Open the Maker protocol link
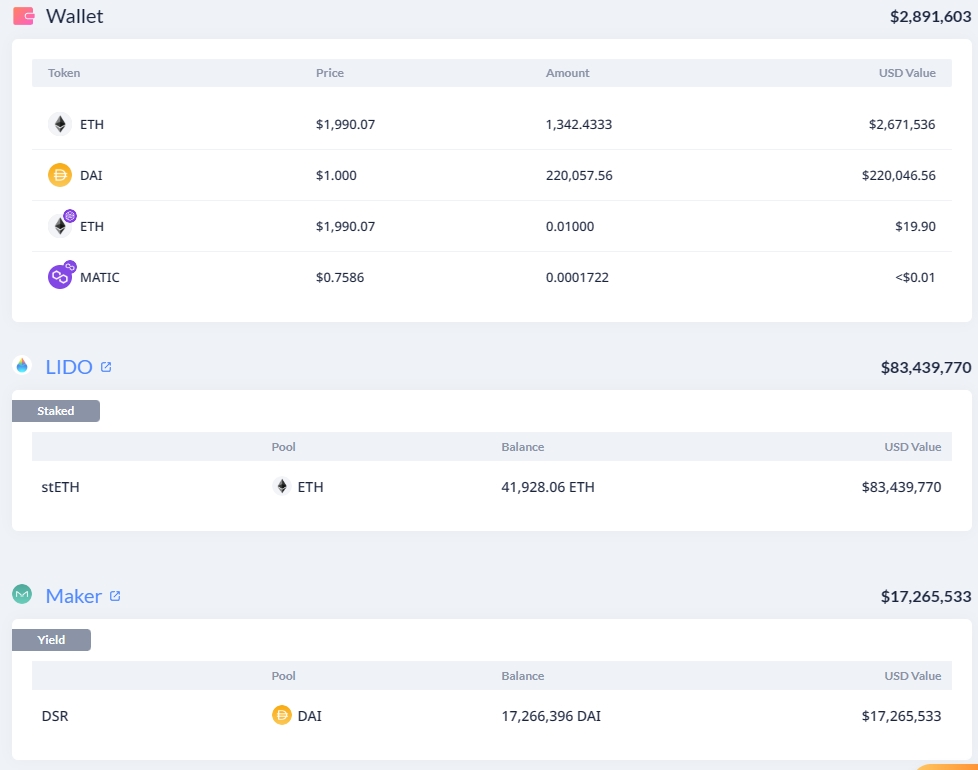The width and height of the screenshot is (978, 770). tap(74, 596)
